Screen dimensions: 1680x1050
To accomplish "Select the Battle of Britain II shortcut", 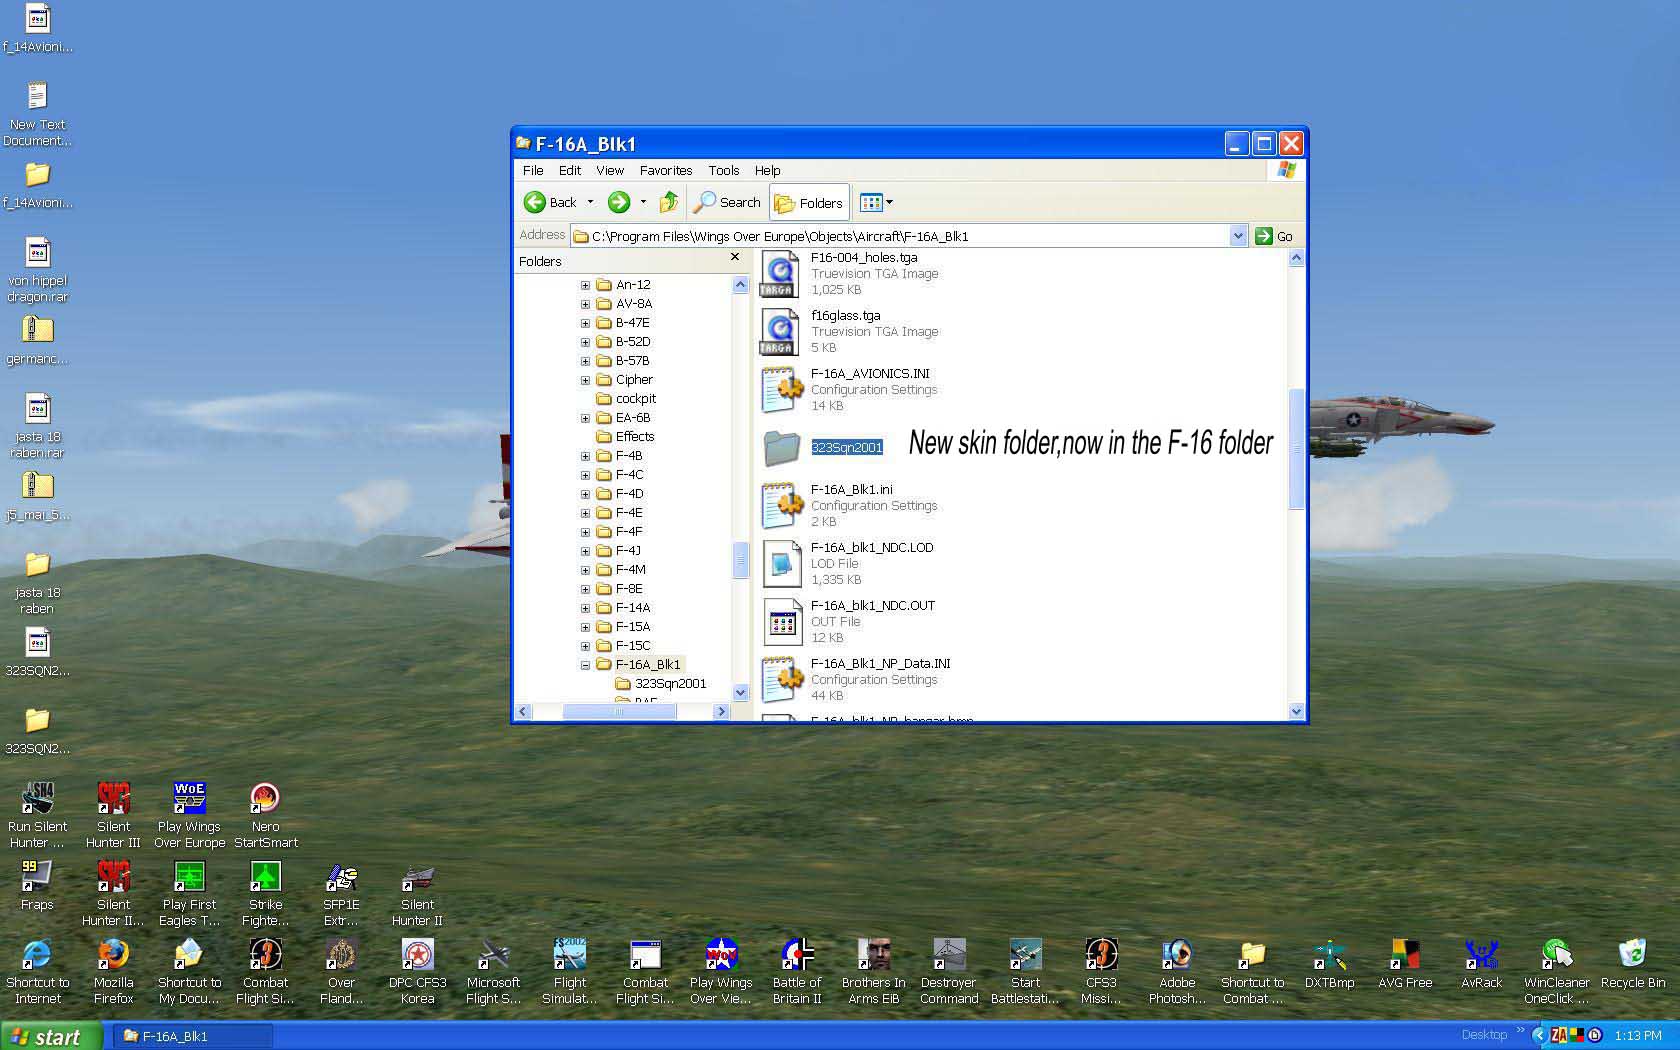I will pyautogui.click(x=797, y=971).
